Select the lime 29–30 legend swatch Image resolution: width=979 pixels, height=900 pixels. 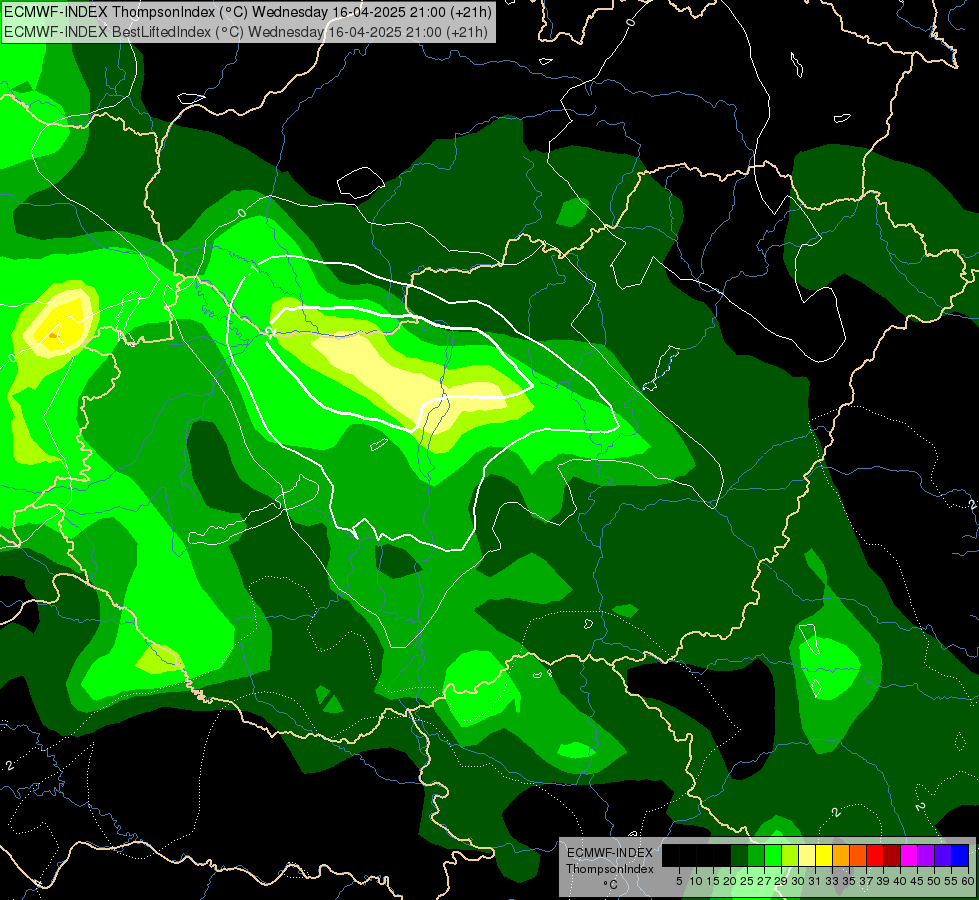pyautogui.click(x=790, y=856)
